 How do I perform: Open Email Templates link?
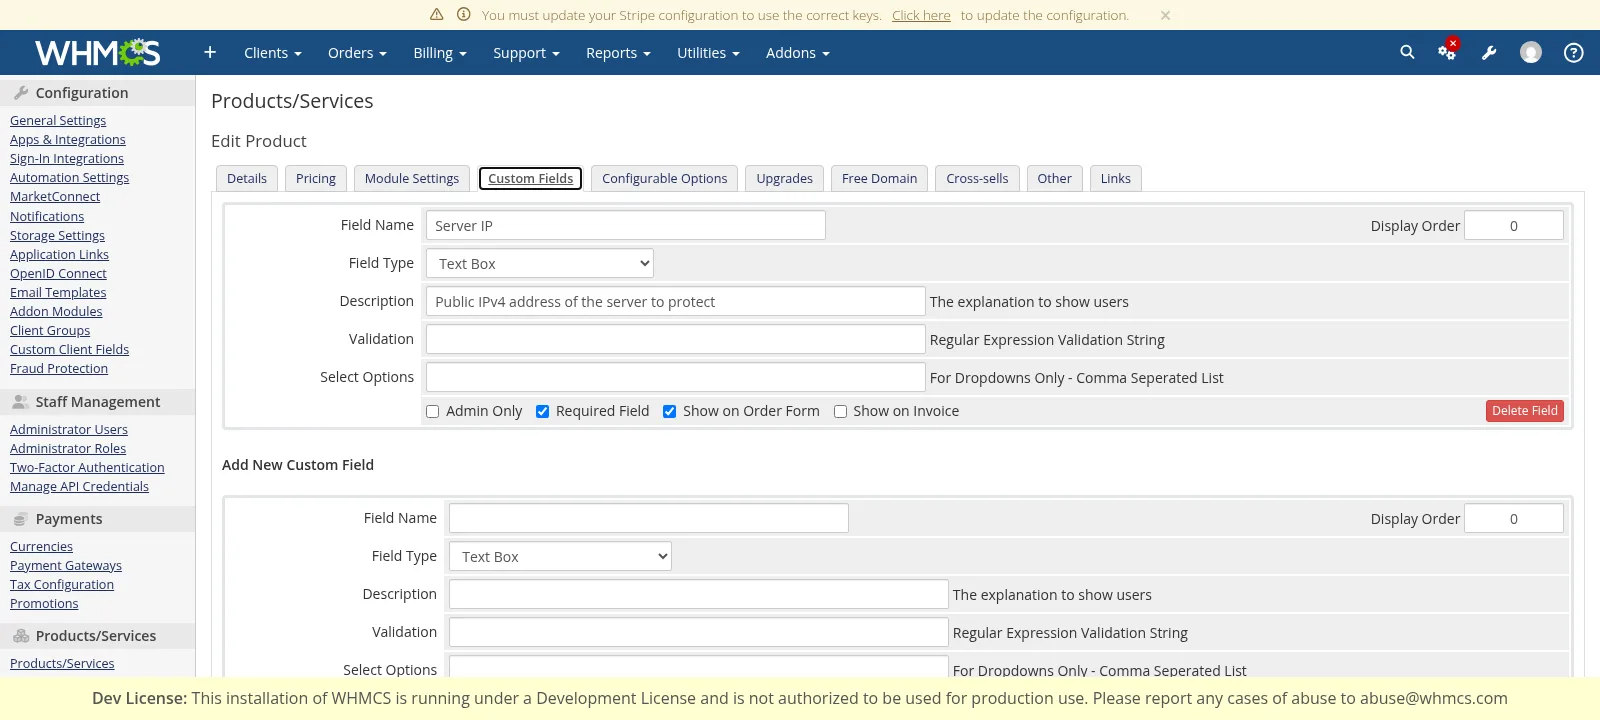pos(58,292)
